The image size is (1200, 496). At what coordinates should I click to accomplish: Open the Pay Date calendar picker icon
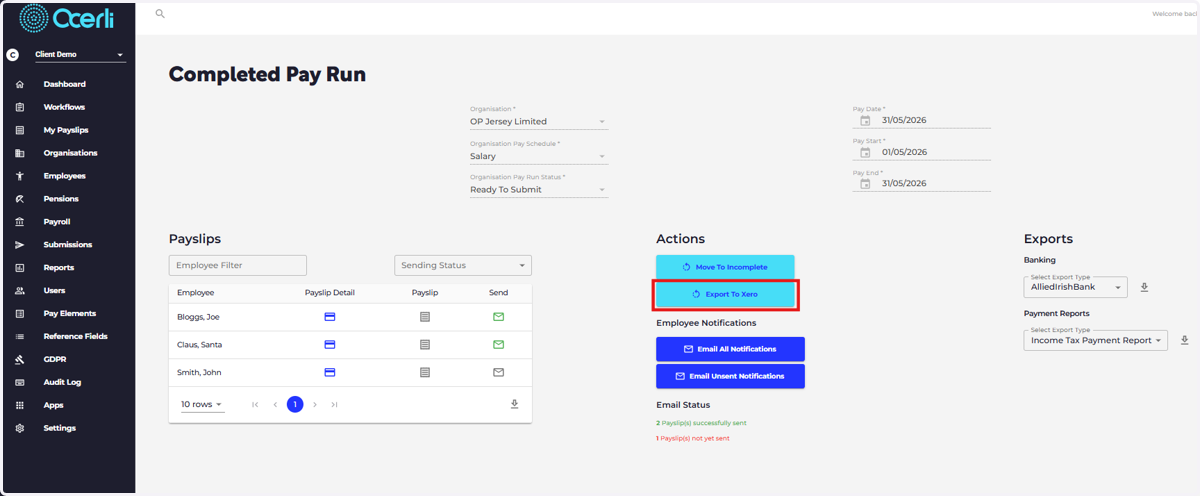tap(866, 121)
